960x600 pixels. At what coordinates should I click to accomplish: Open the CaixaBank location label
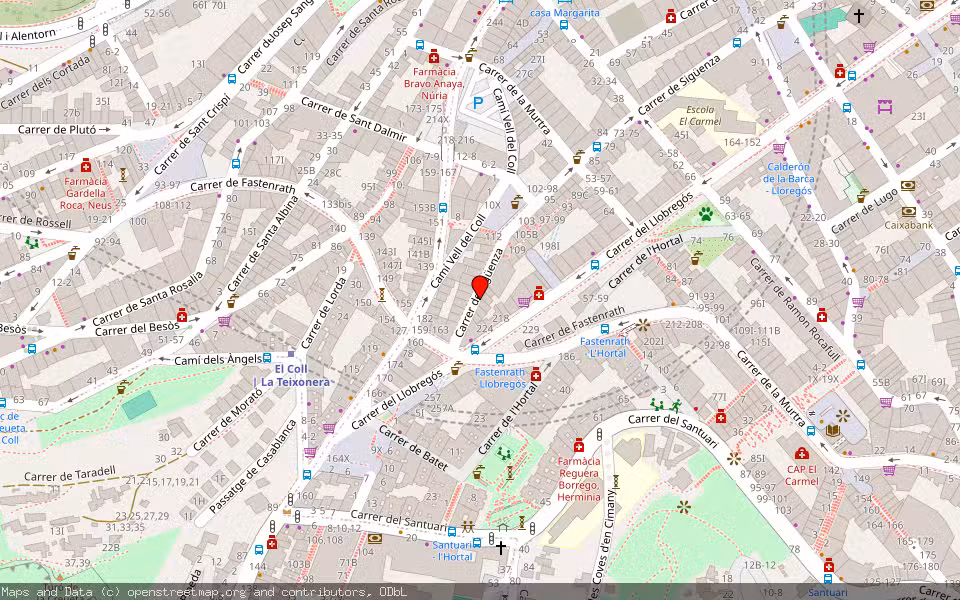point(909,224)
